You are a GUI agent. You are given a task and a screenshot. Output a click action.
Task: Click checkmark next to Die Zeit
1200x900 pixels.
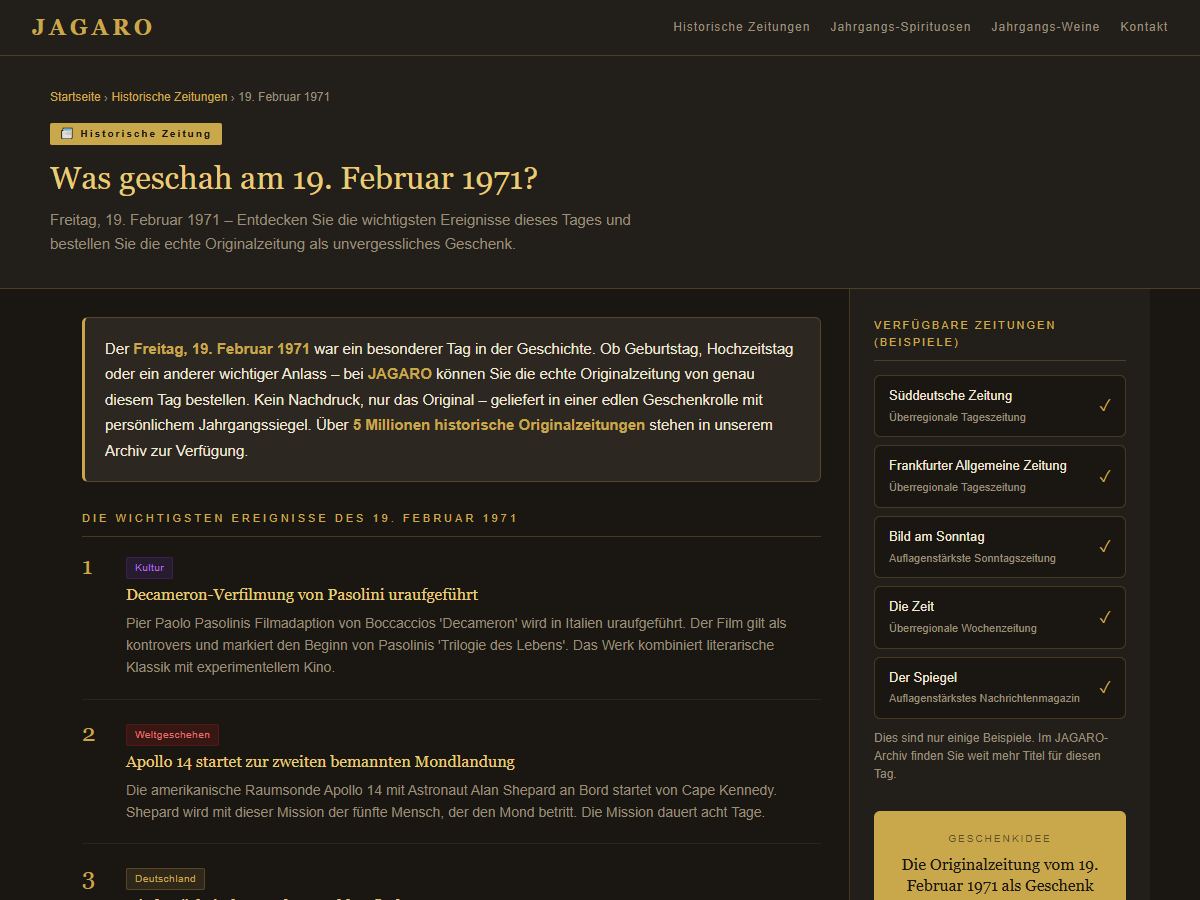1105,617
